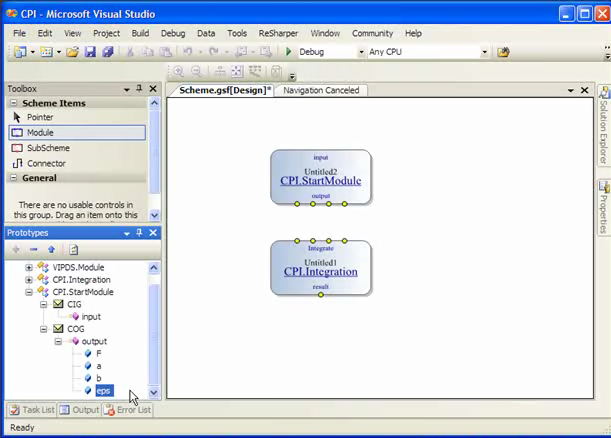Open the Community menu
Image resolution: width=611 pixels, height=438 pixels.
pos(373,34)
